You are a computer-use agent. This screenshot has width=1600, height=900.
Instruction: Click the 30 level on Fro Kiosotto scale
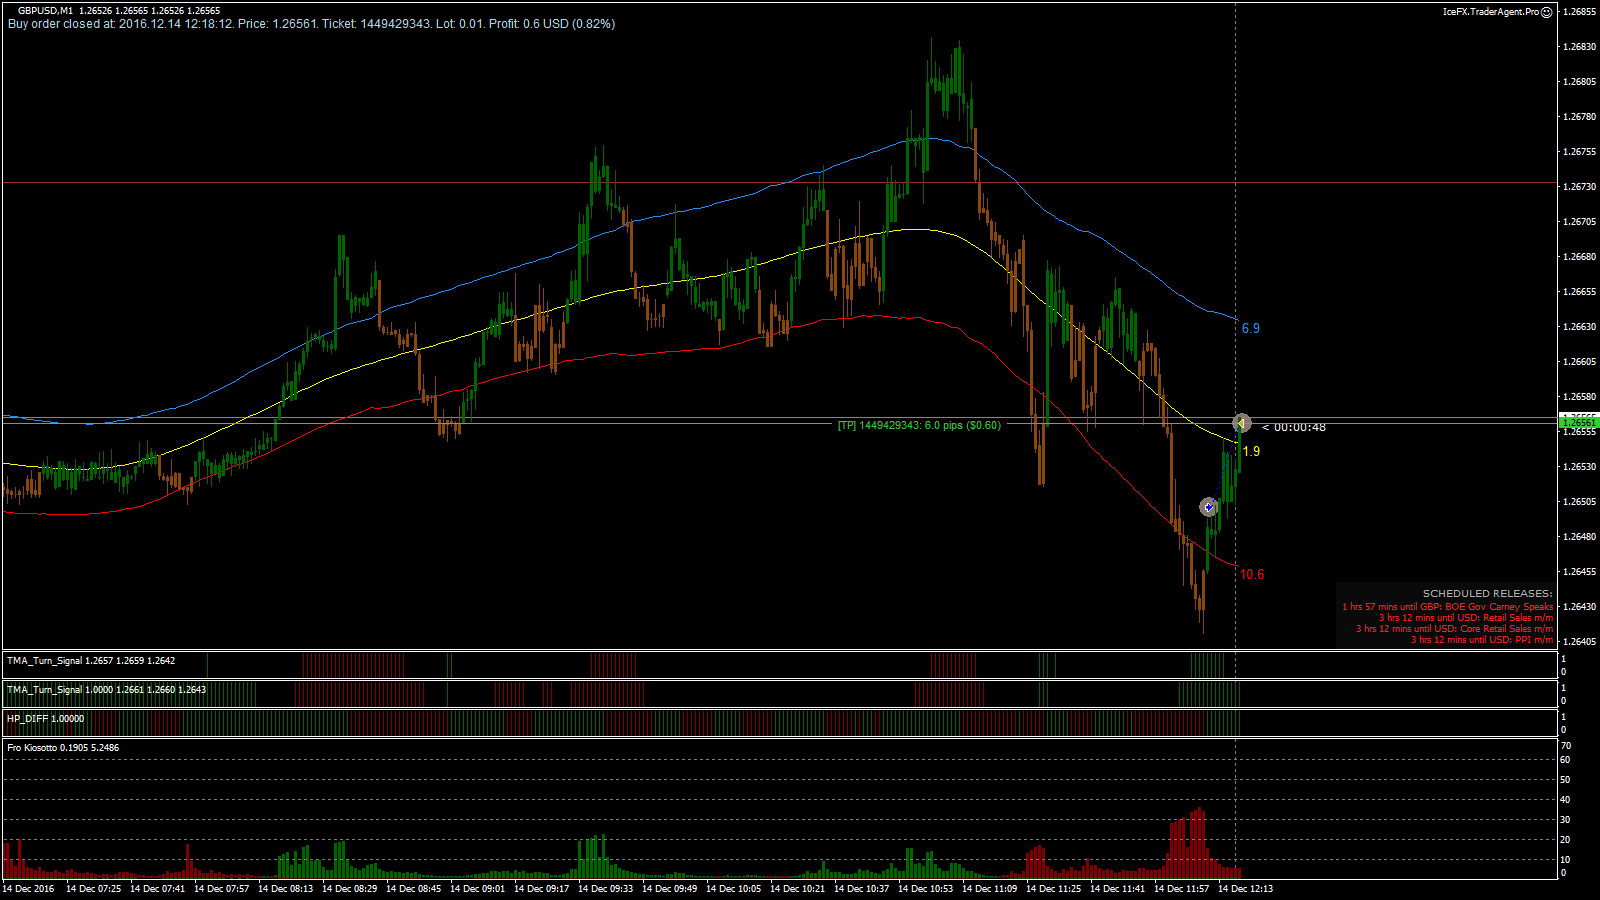[x=1566, y=820]
